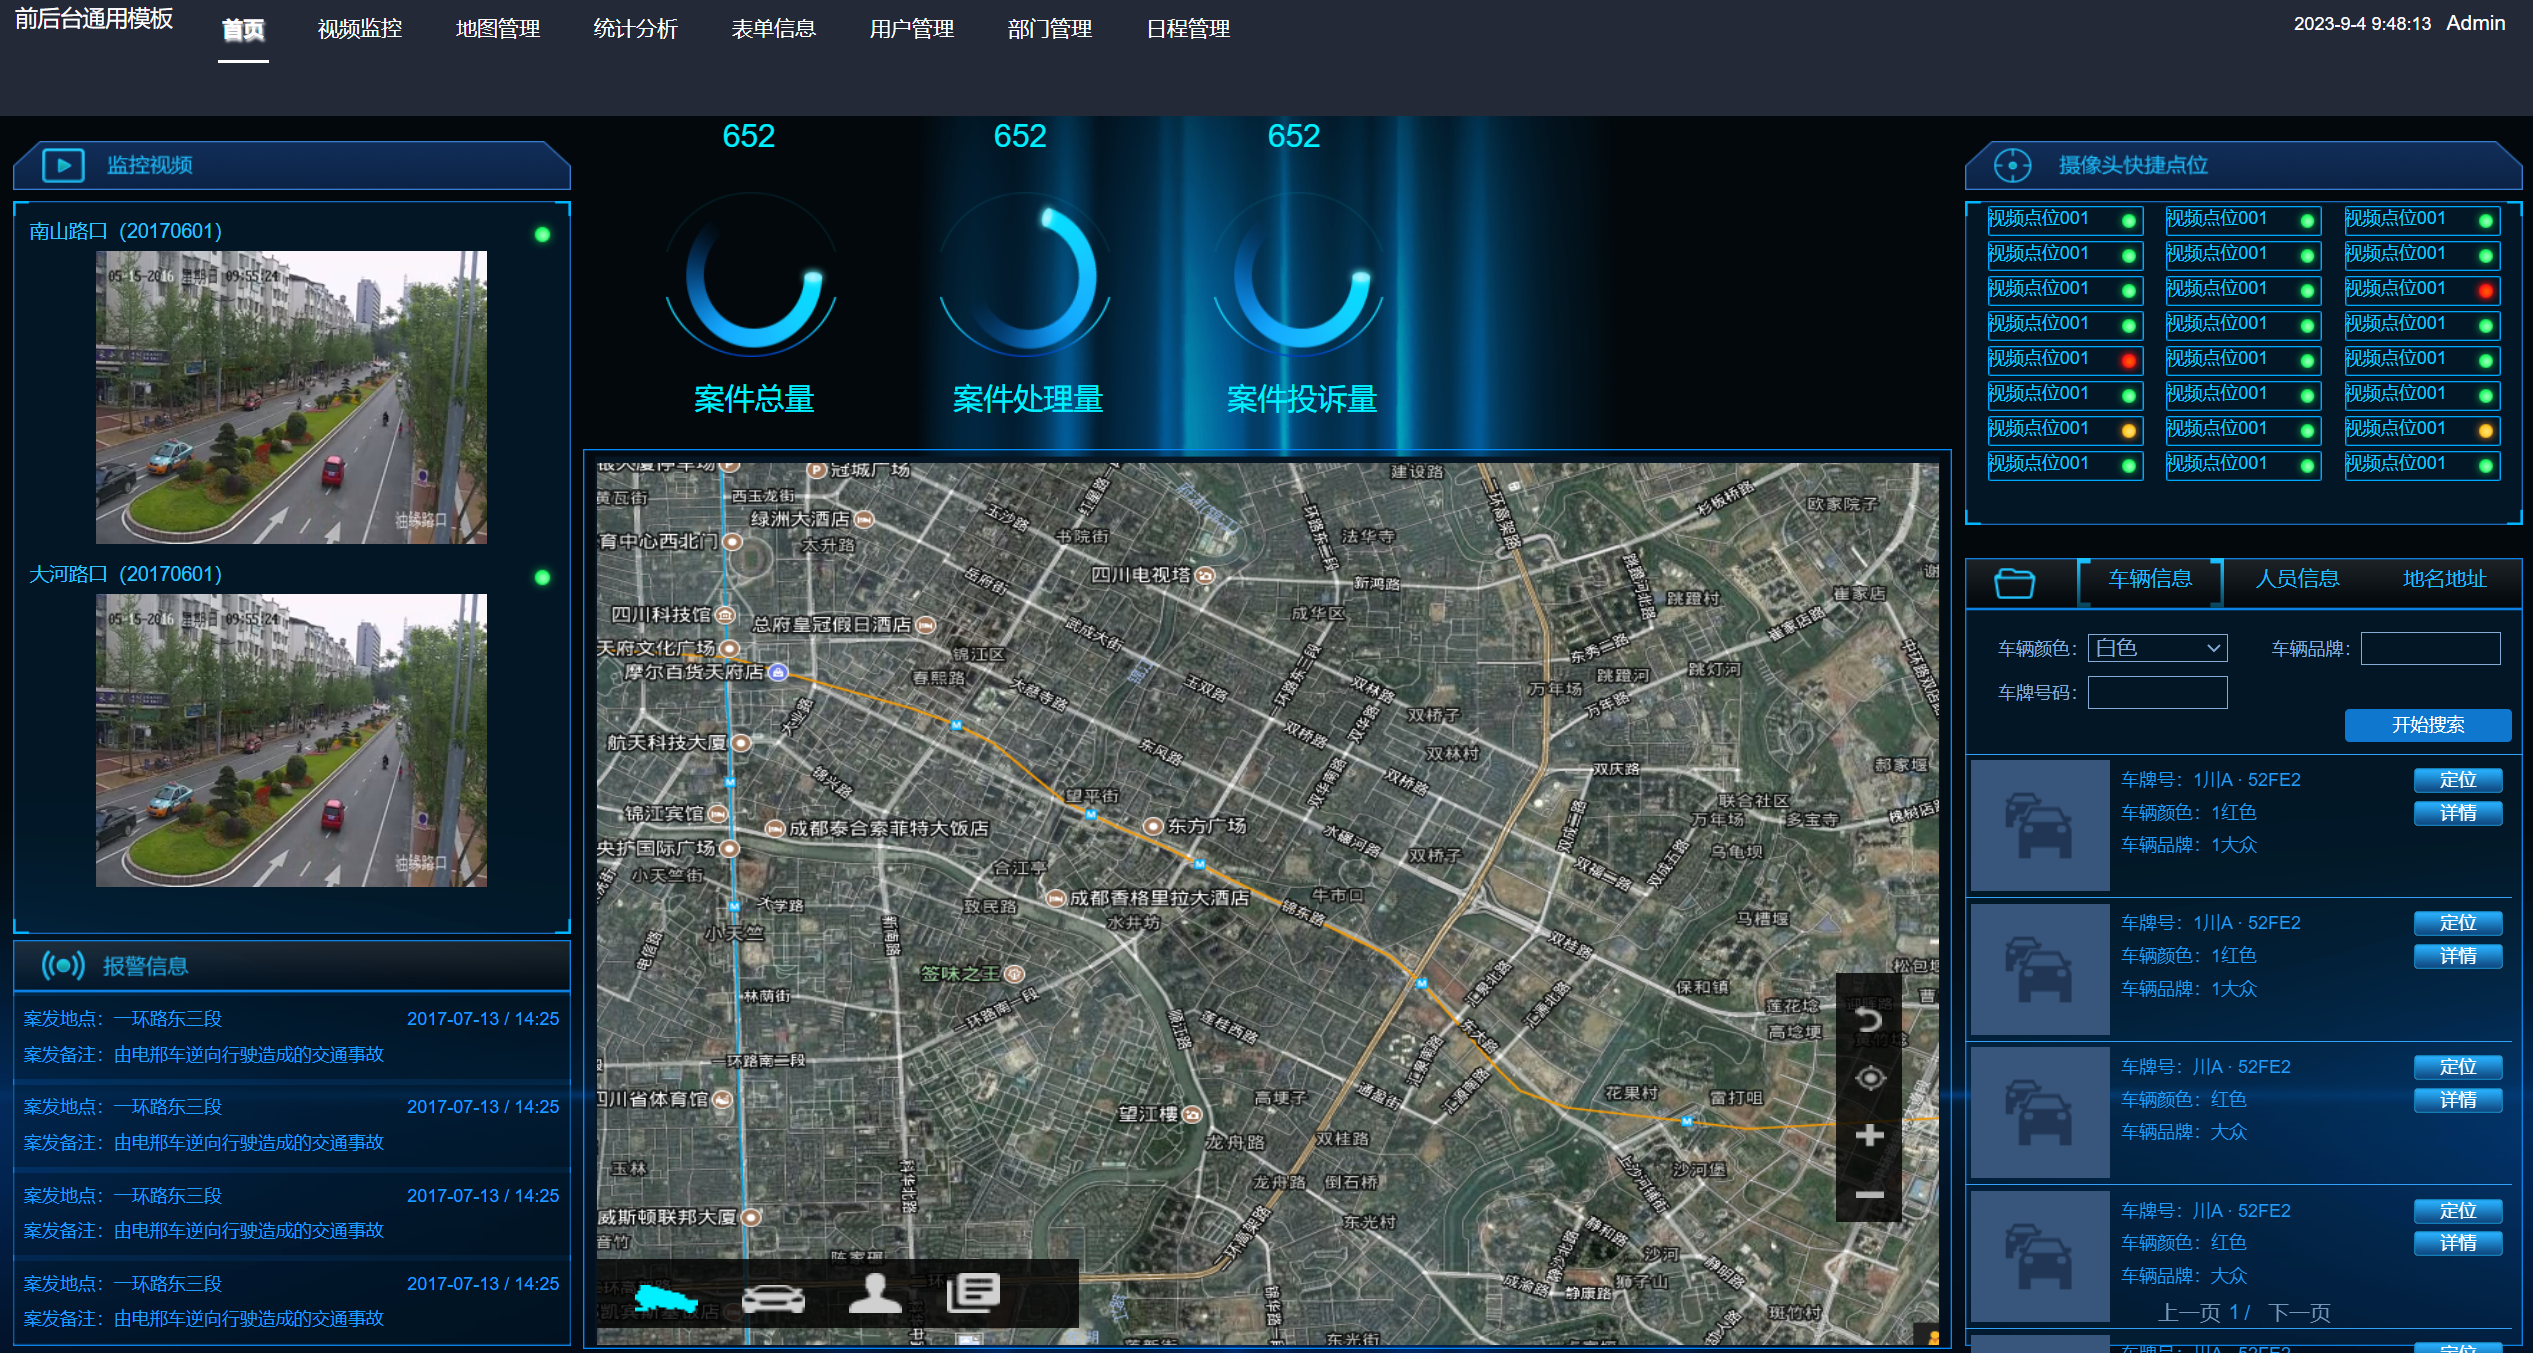Click the 报警信息 broadcast icon
Screen dimensions: 2533x1353
[x=63, y=965]
